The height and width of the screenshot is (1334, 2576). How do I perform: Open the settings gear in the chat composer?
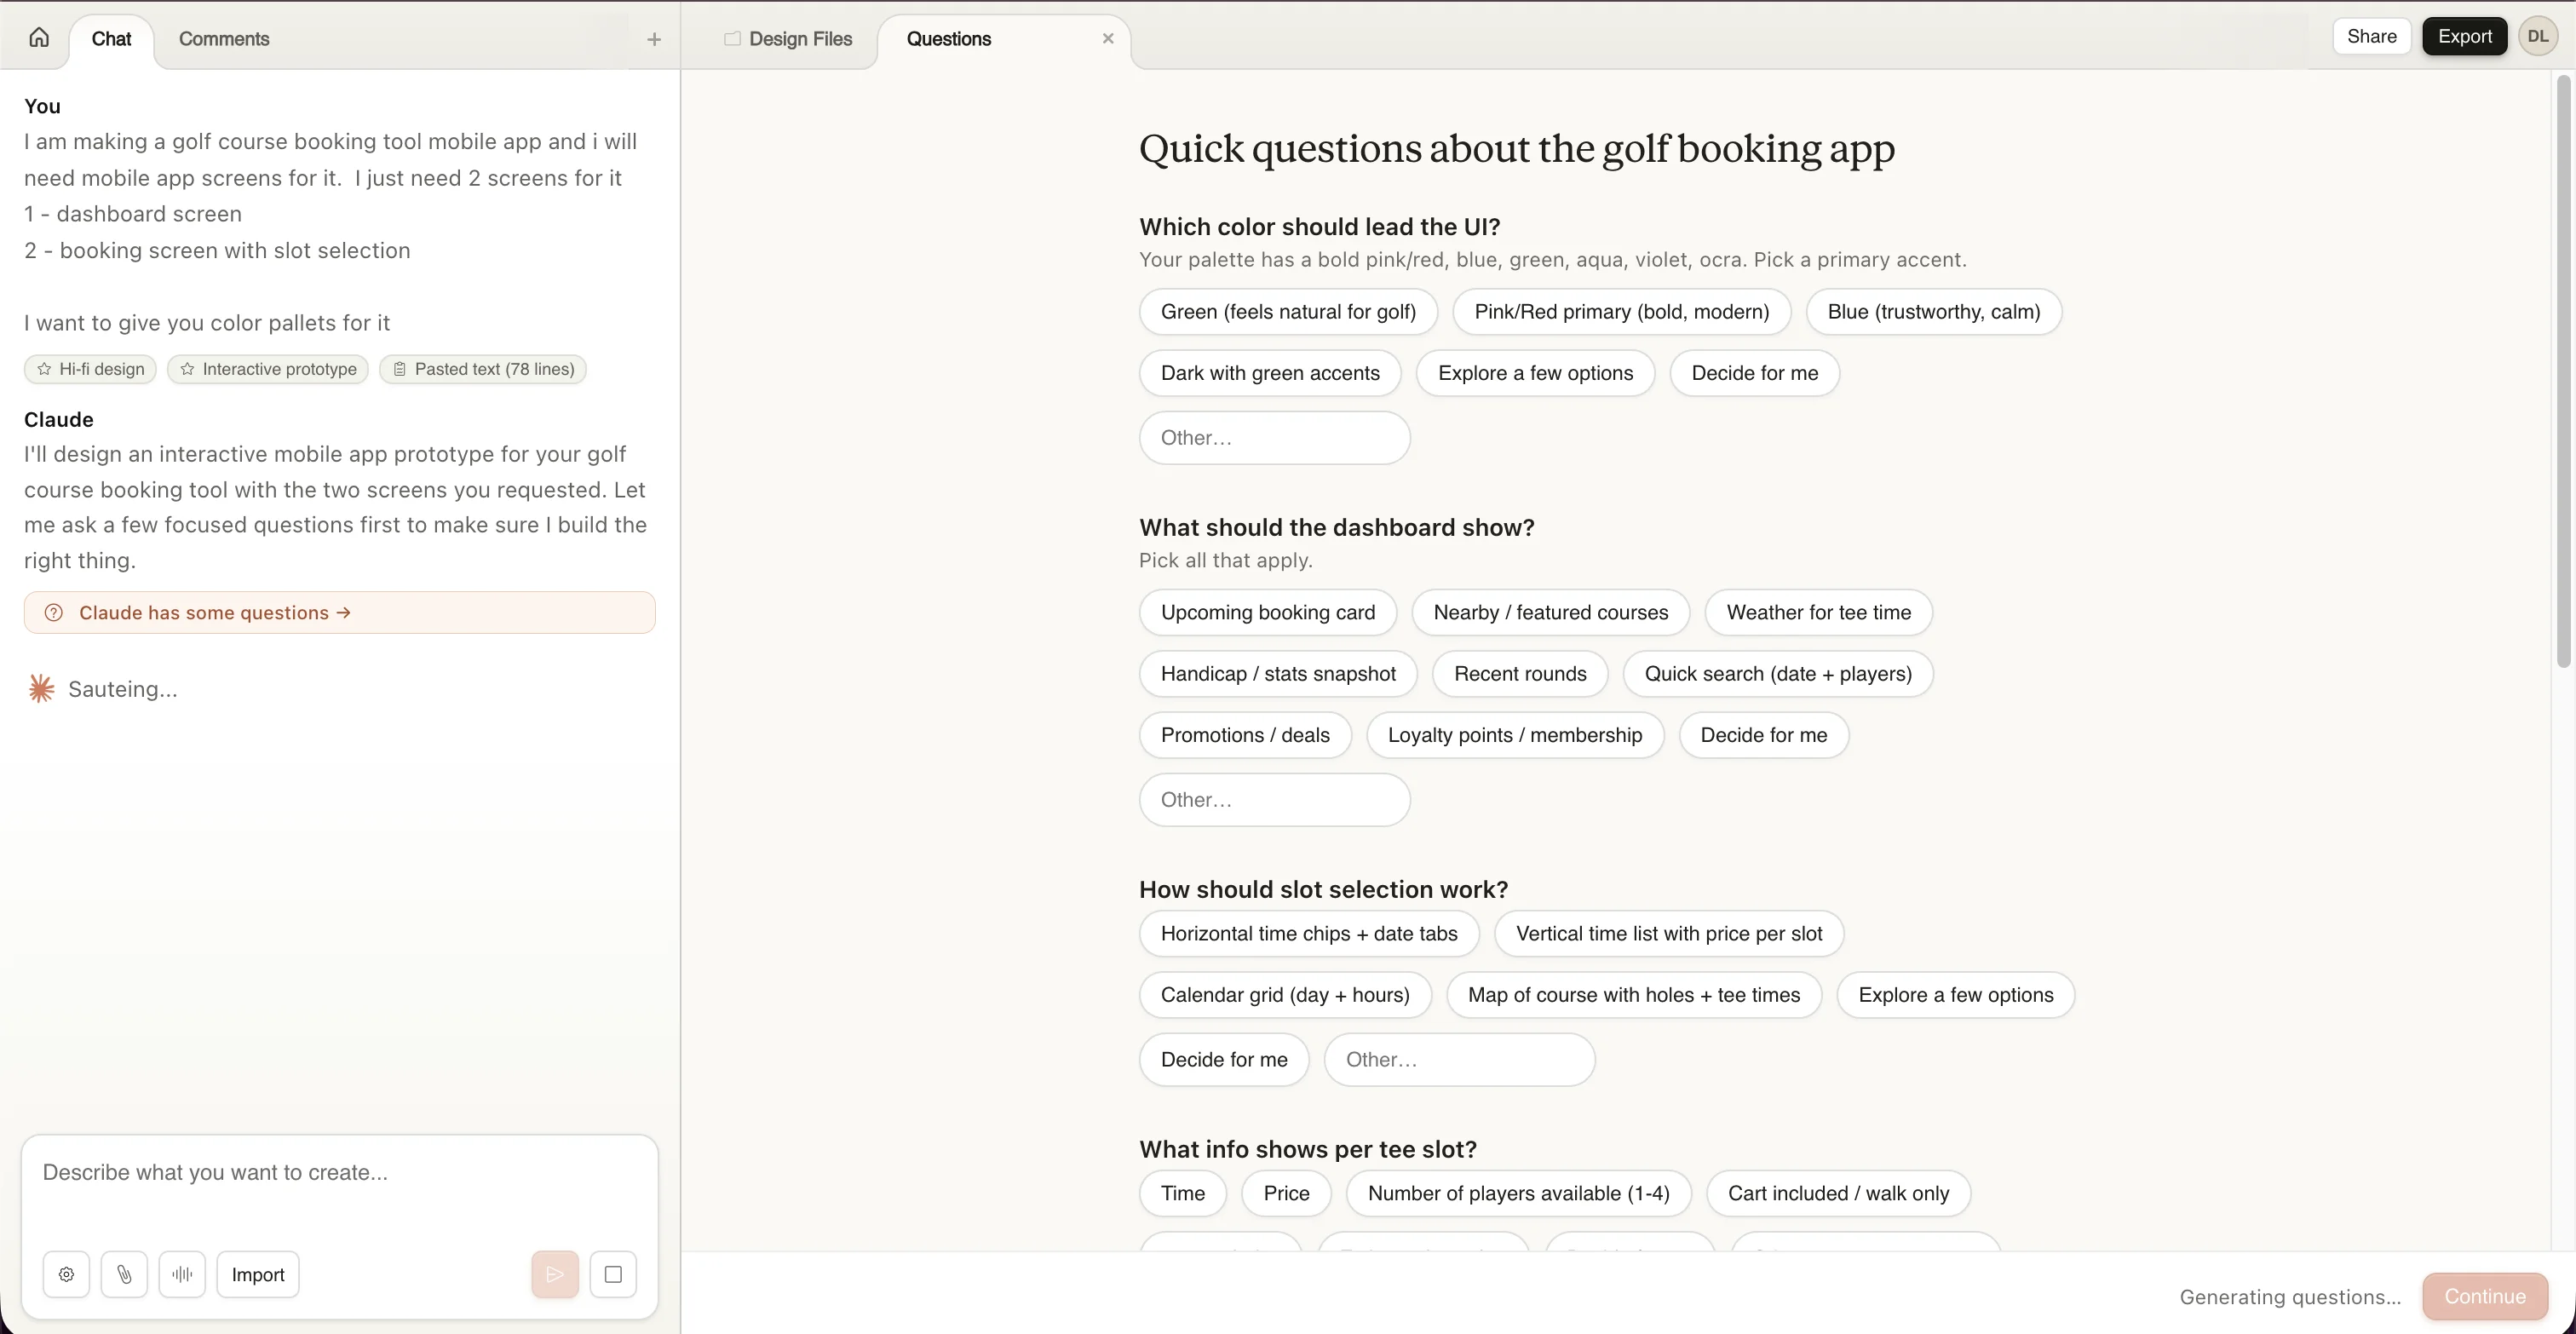coord(65,1274)
